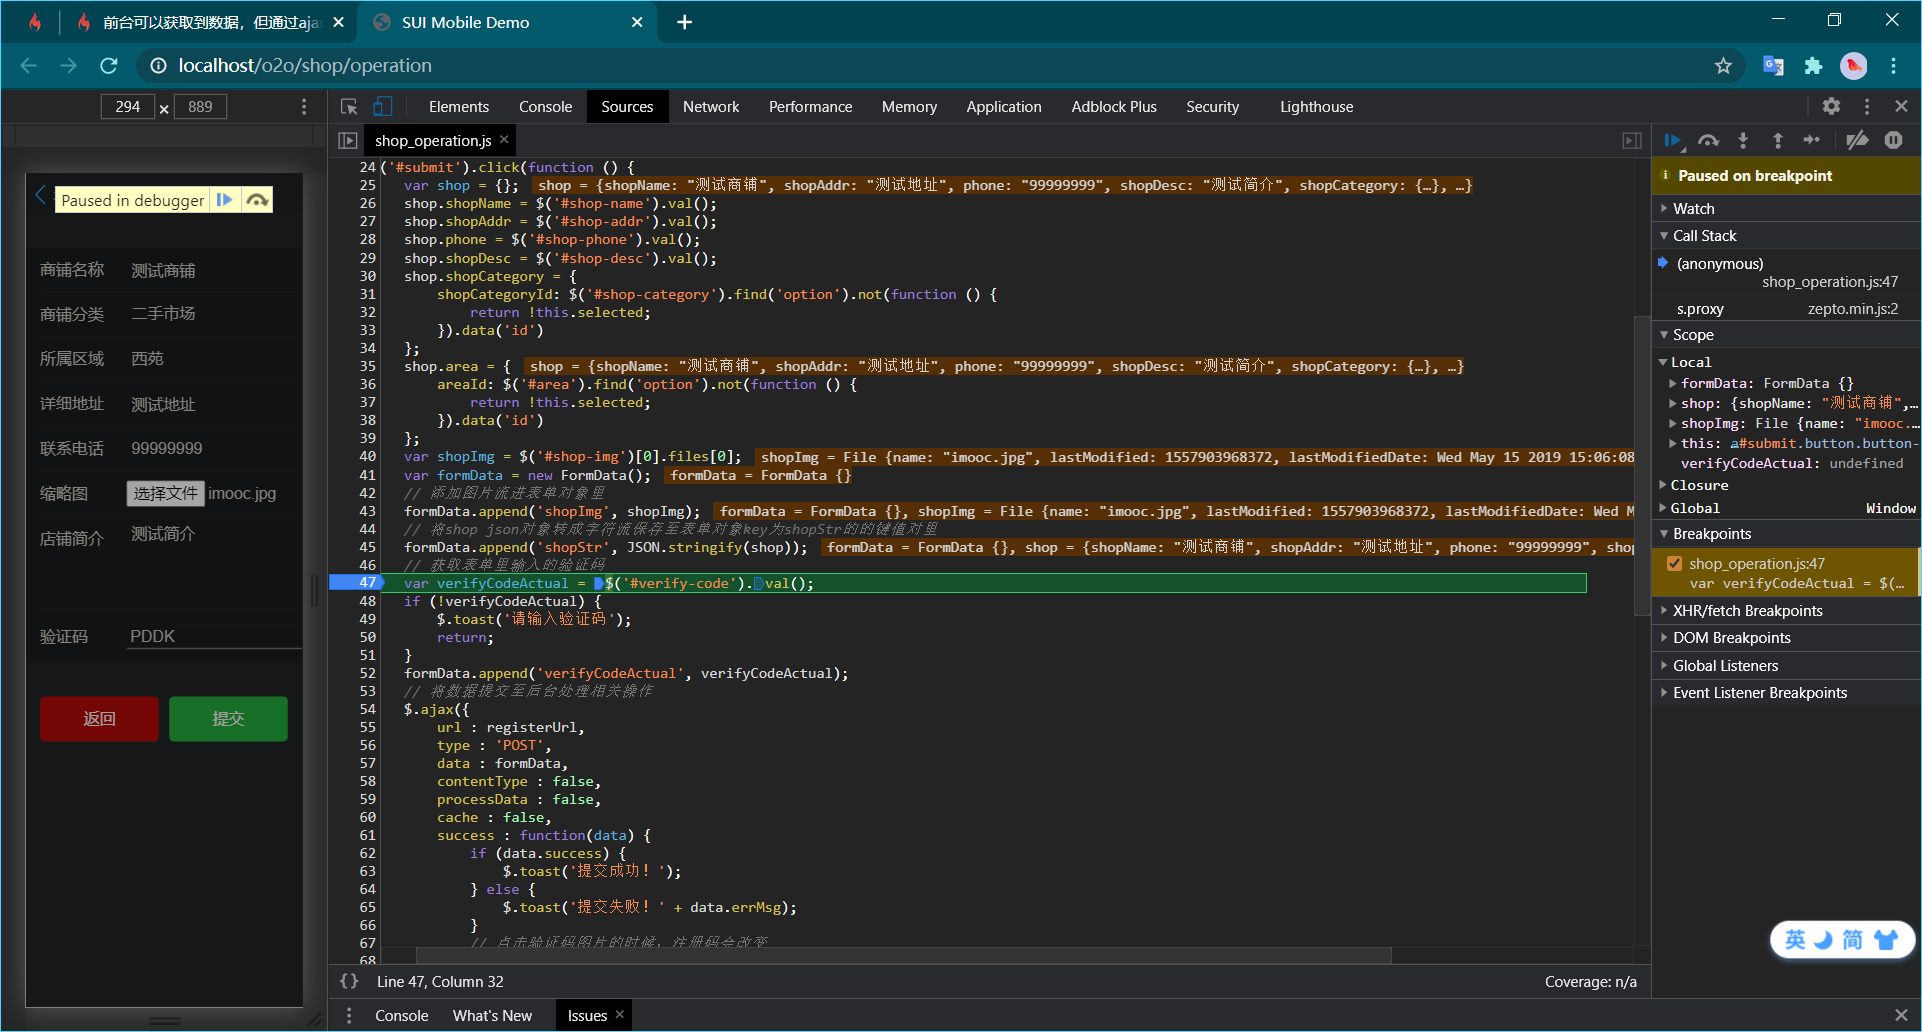Open the Network tab
This screenshot has height=1032, width=1922.
[x=711, y=107]
